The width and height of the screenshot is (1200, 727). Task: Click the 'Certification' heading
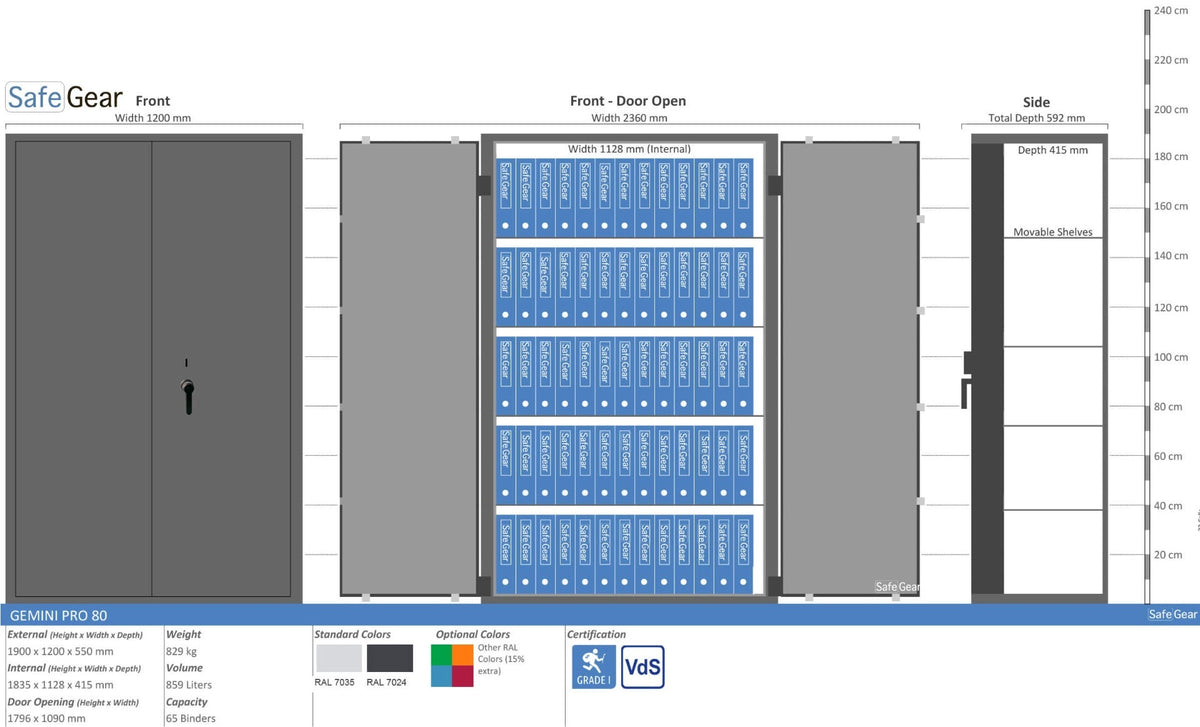[596, 634]
